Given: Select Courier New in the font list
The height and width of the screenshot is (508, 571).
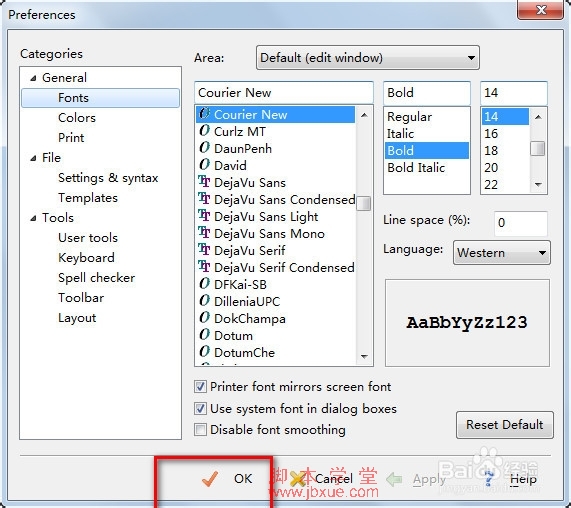Looking at the screenshot, I should (x=275, y=114).
